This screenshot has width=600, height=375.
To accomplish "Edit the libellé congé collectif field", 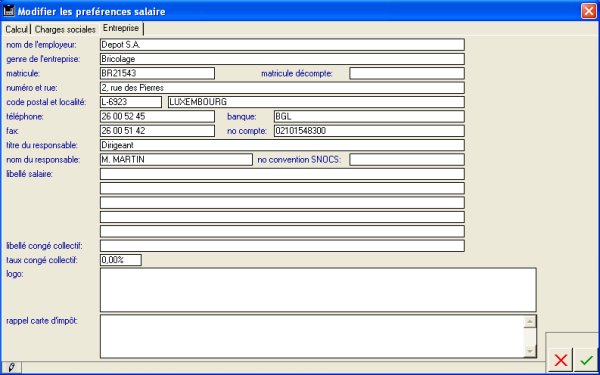I will point(282,246).
